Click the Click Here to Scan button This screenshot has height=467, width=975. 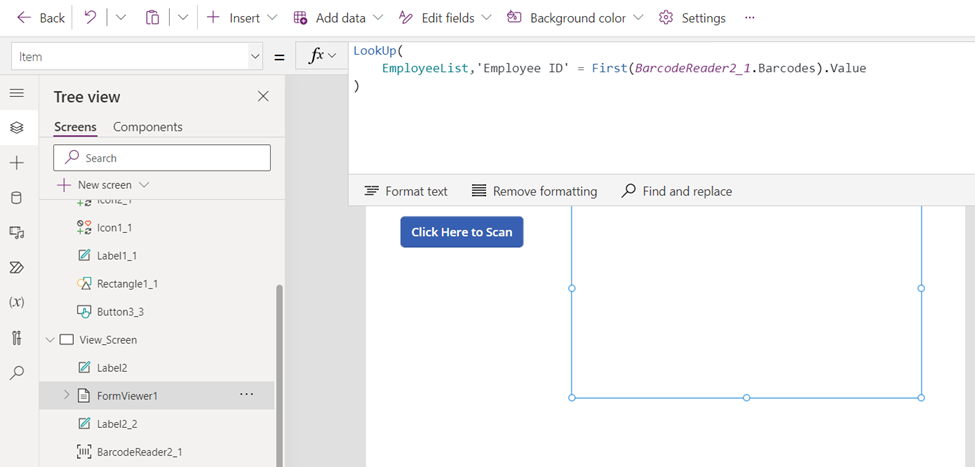[461, 232]
